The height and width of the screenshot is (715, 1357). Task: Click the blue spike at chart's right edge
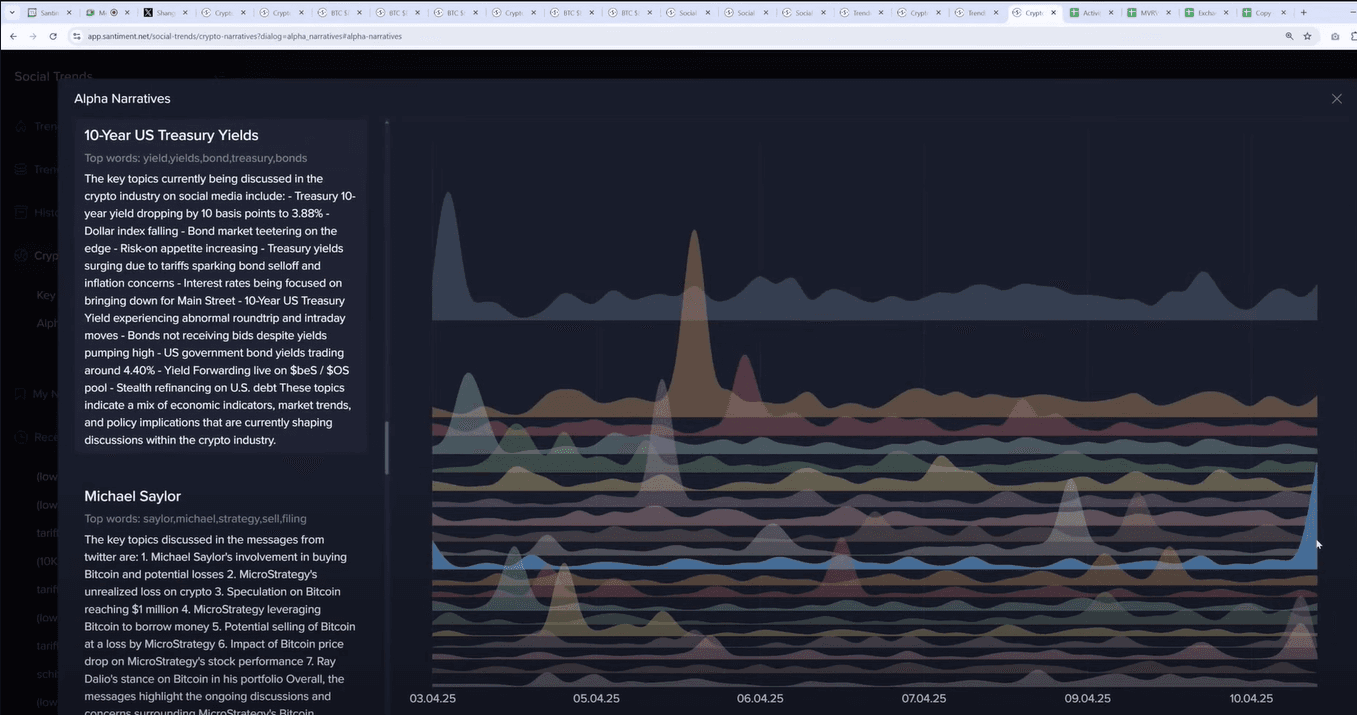[1312, 510]
